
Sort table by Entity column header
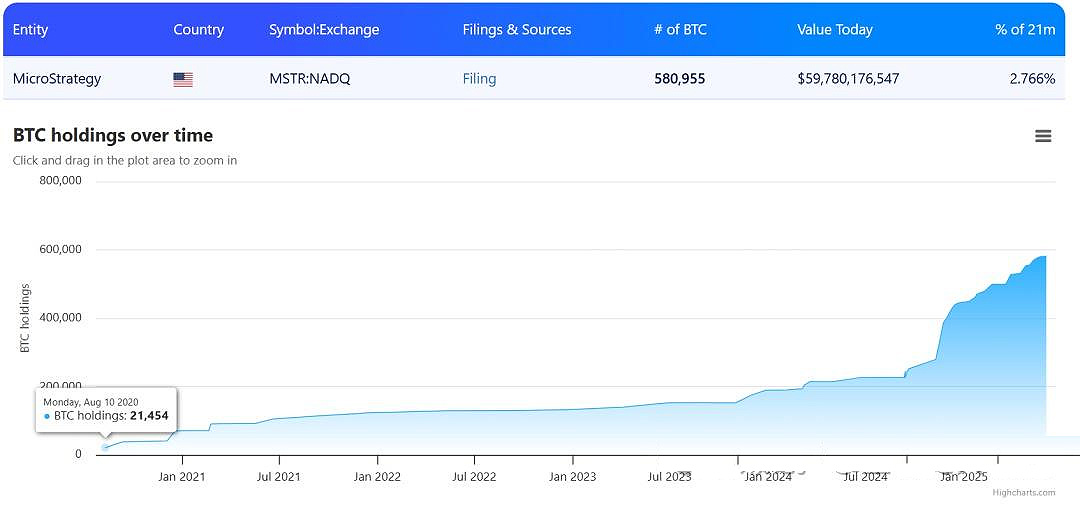pos(30,30)
